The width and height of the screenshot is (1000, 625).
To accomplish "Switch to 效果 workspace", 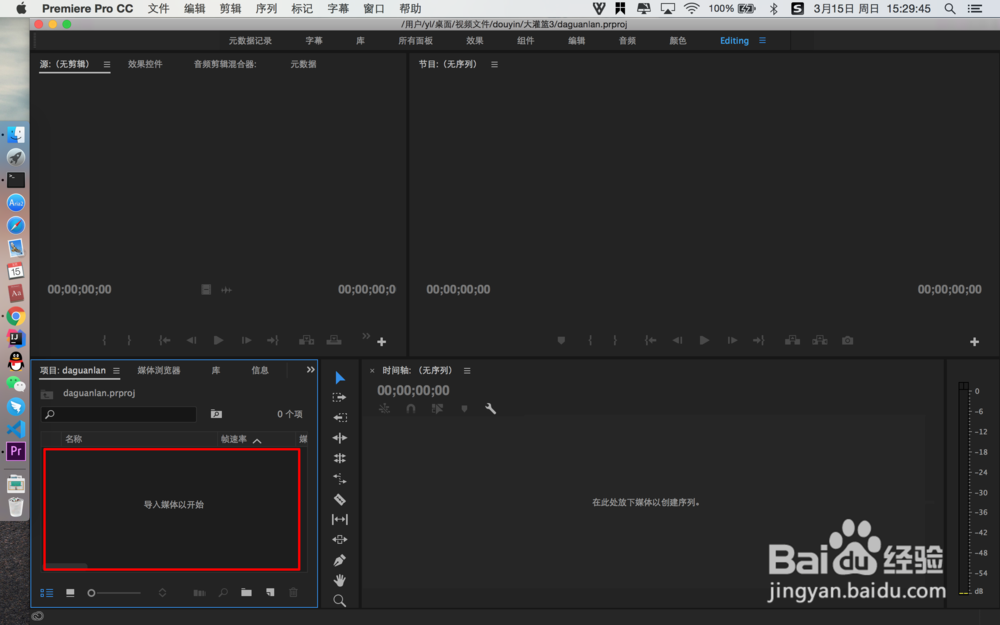I will [474, 40].
